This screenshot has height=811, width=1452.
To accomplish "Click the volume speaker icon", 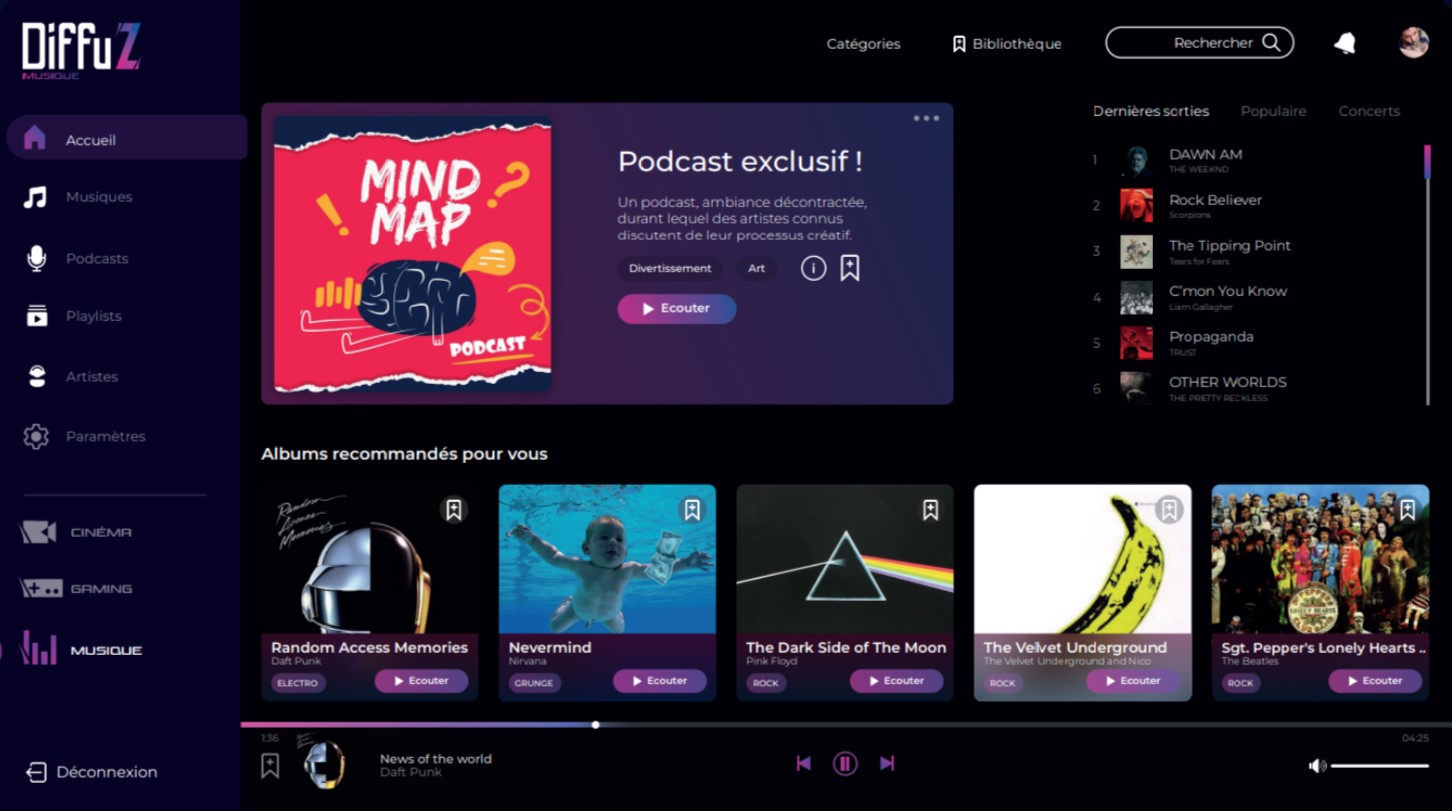I will pos(1317,766).
